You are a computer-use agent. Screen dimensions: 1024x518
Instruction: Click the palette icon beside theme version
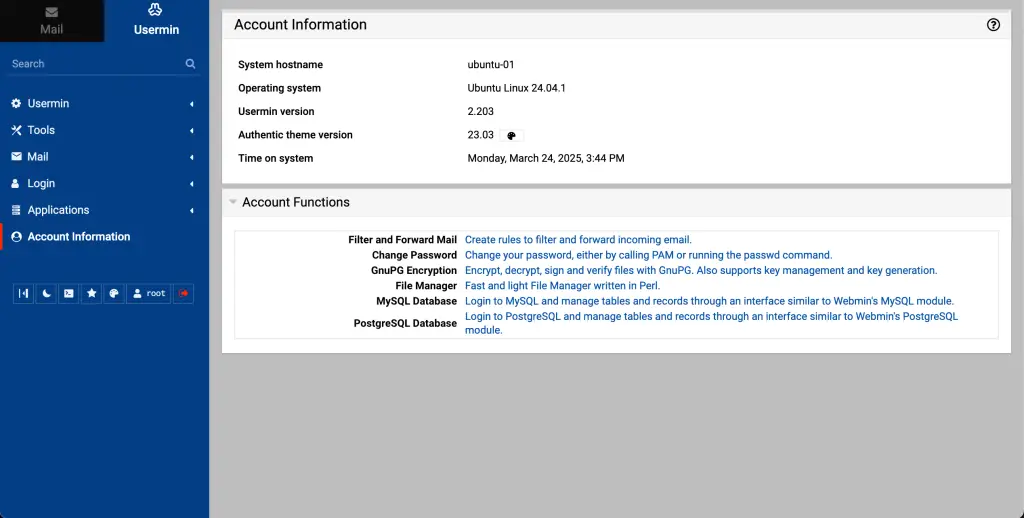tap(511, 136)
